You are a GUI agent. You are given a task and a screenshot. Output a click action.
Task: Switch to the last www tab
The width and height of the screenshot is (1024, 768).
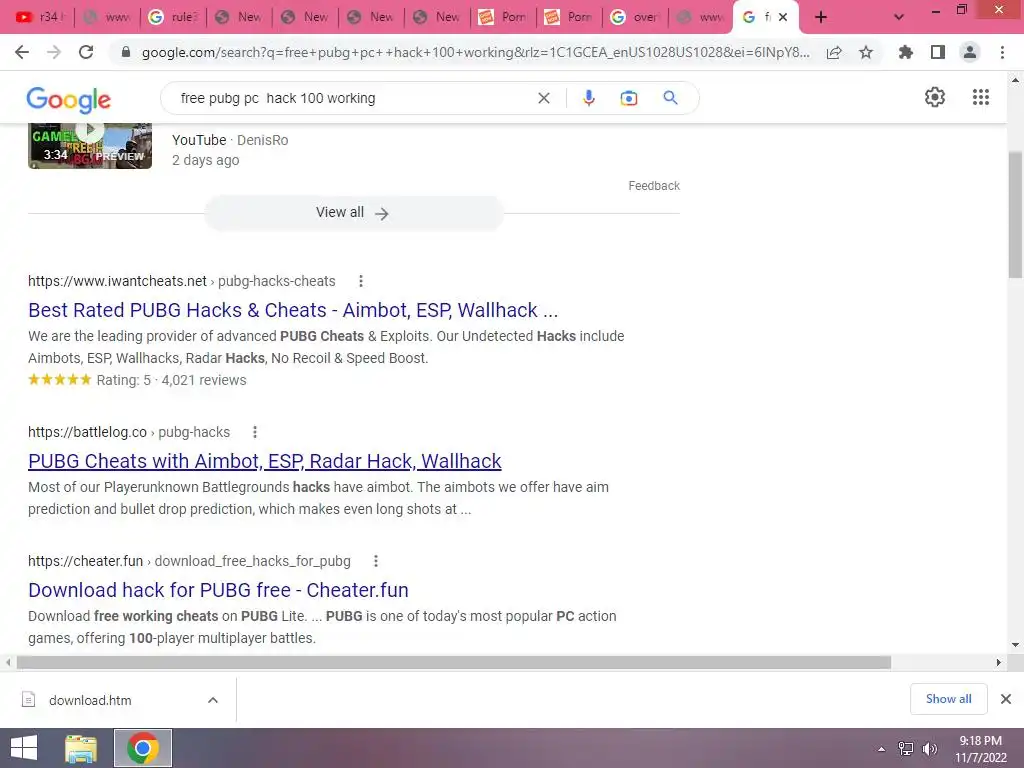tap(701, 17)
